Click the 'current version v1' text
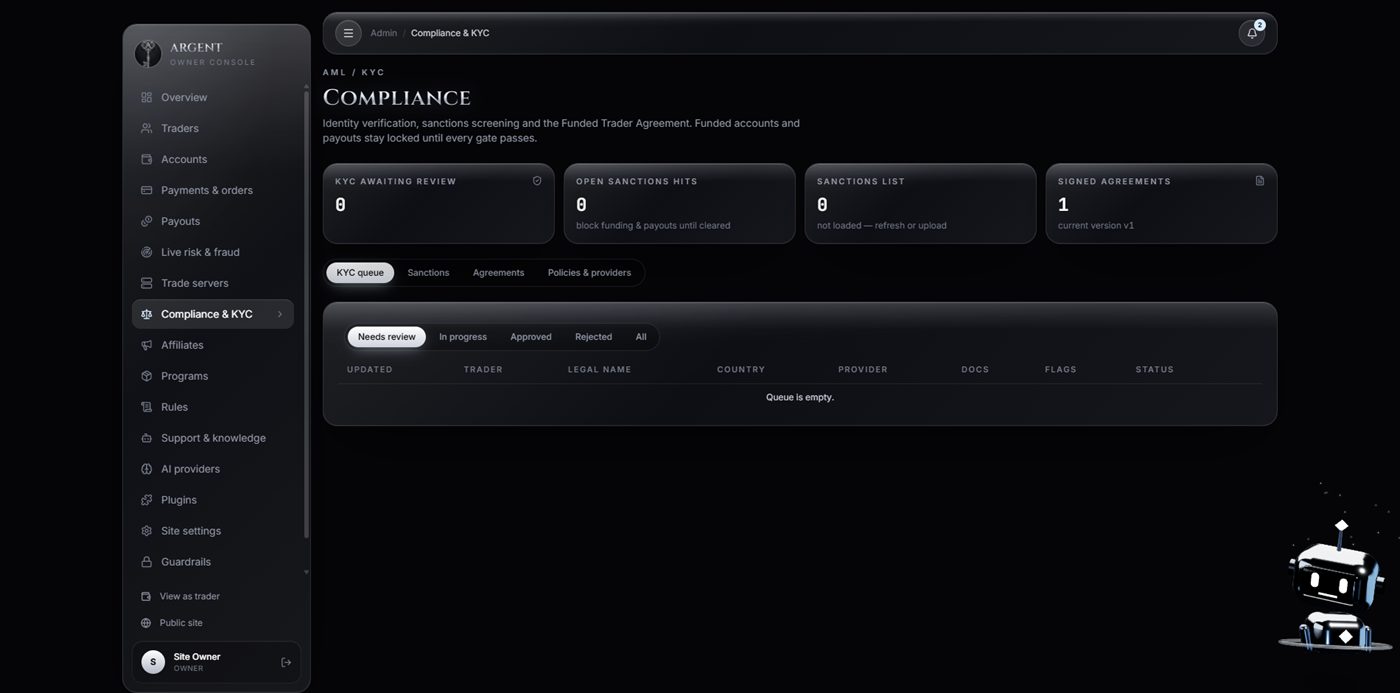This screenshot has width=1400, height=693. click(x=1096, y=226)
